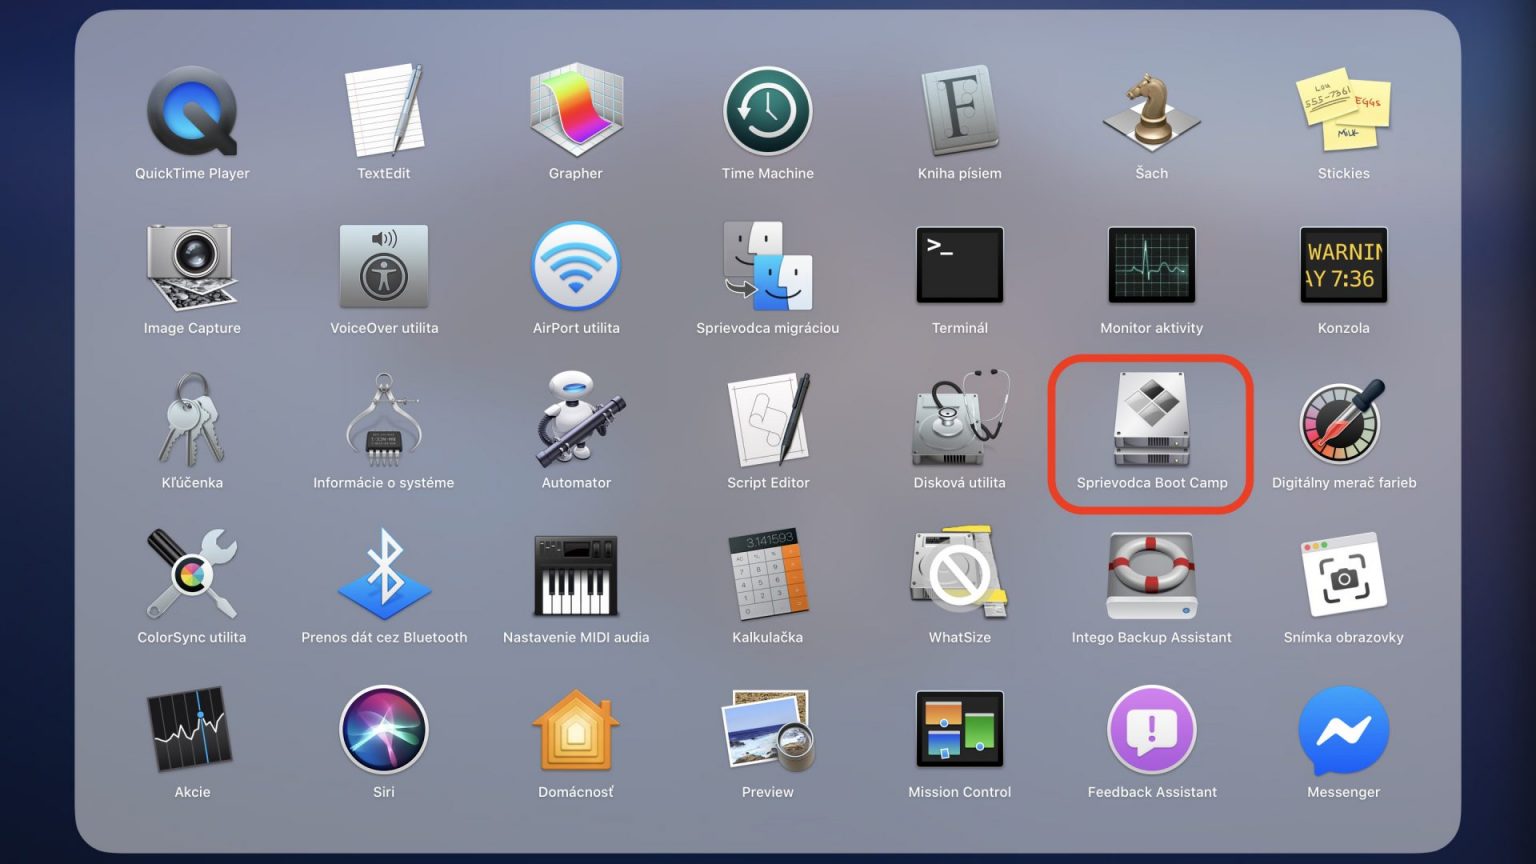Open AirPort utilita
The image size is (1536, 864).
576,266
